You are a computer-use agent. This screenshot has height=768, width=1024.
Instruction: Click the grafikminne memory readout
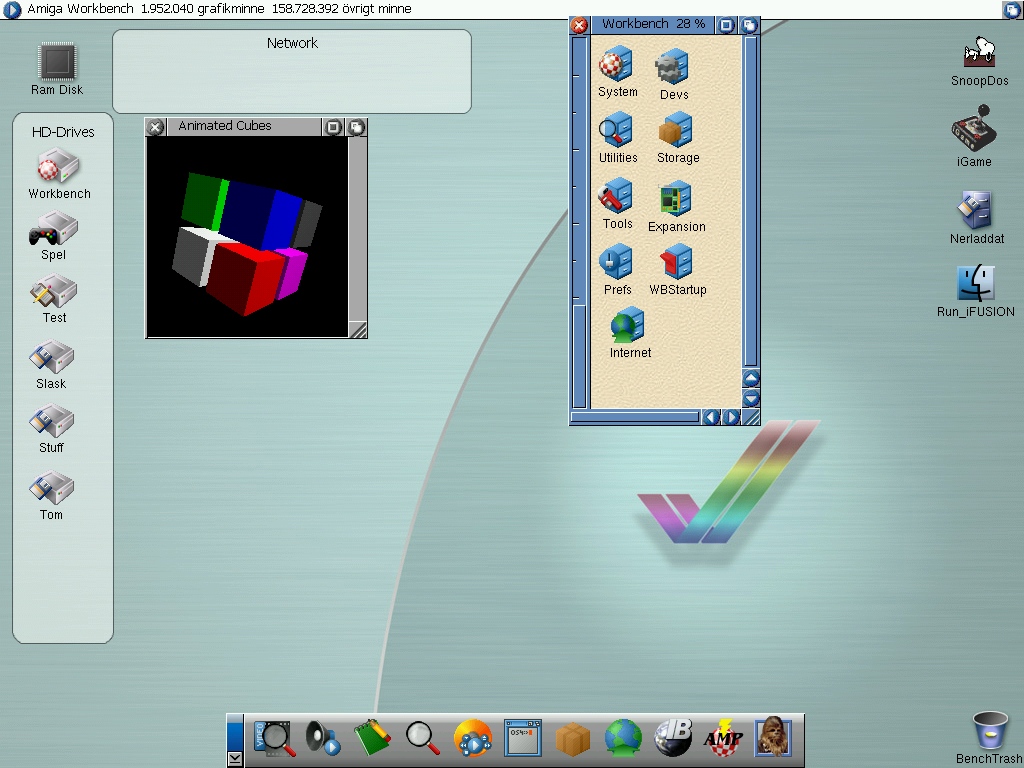[x=202, y=9]
